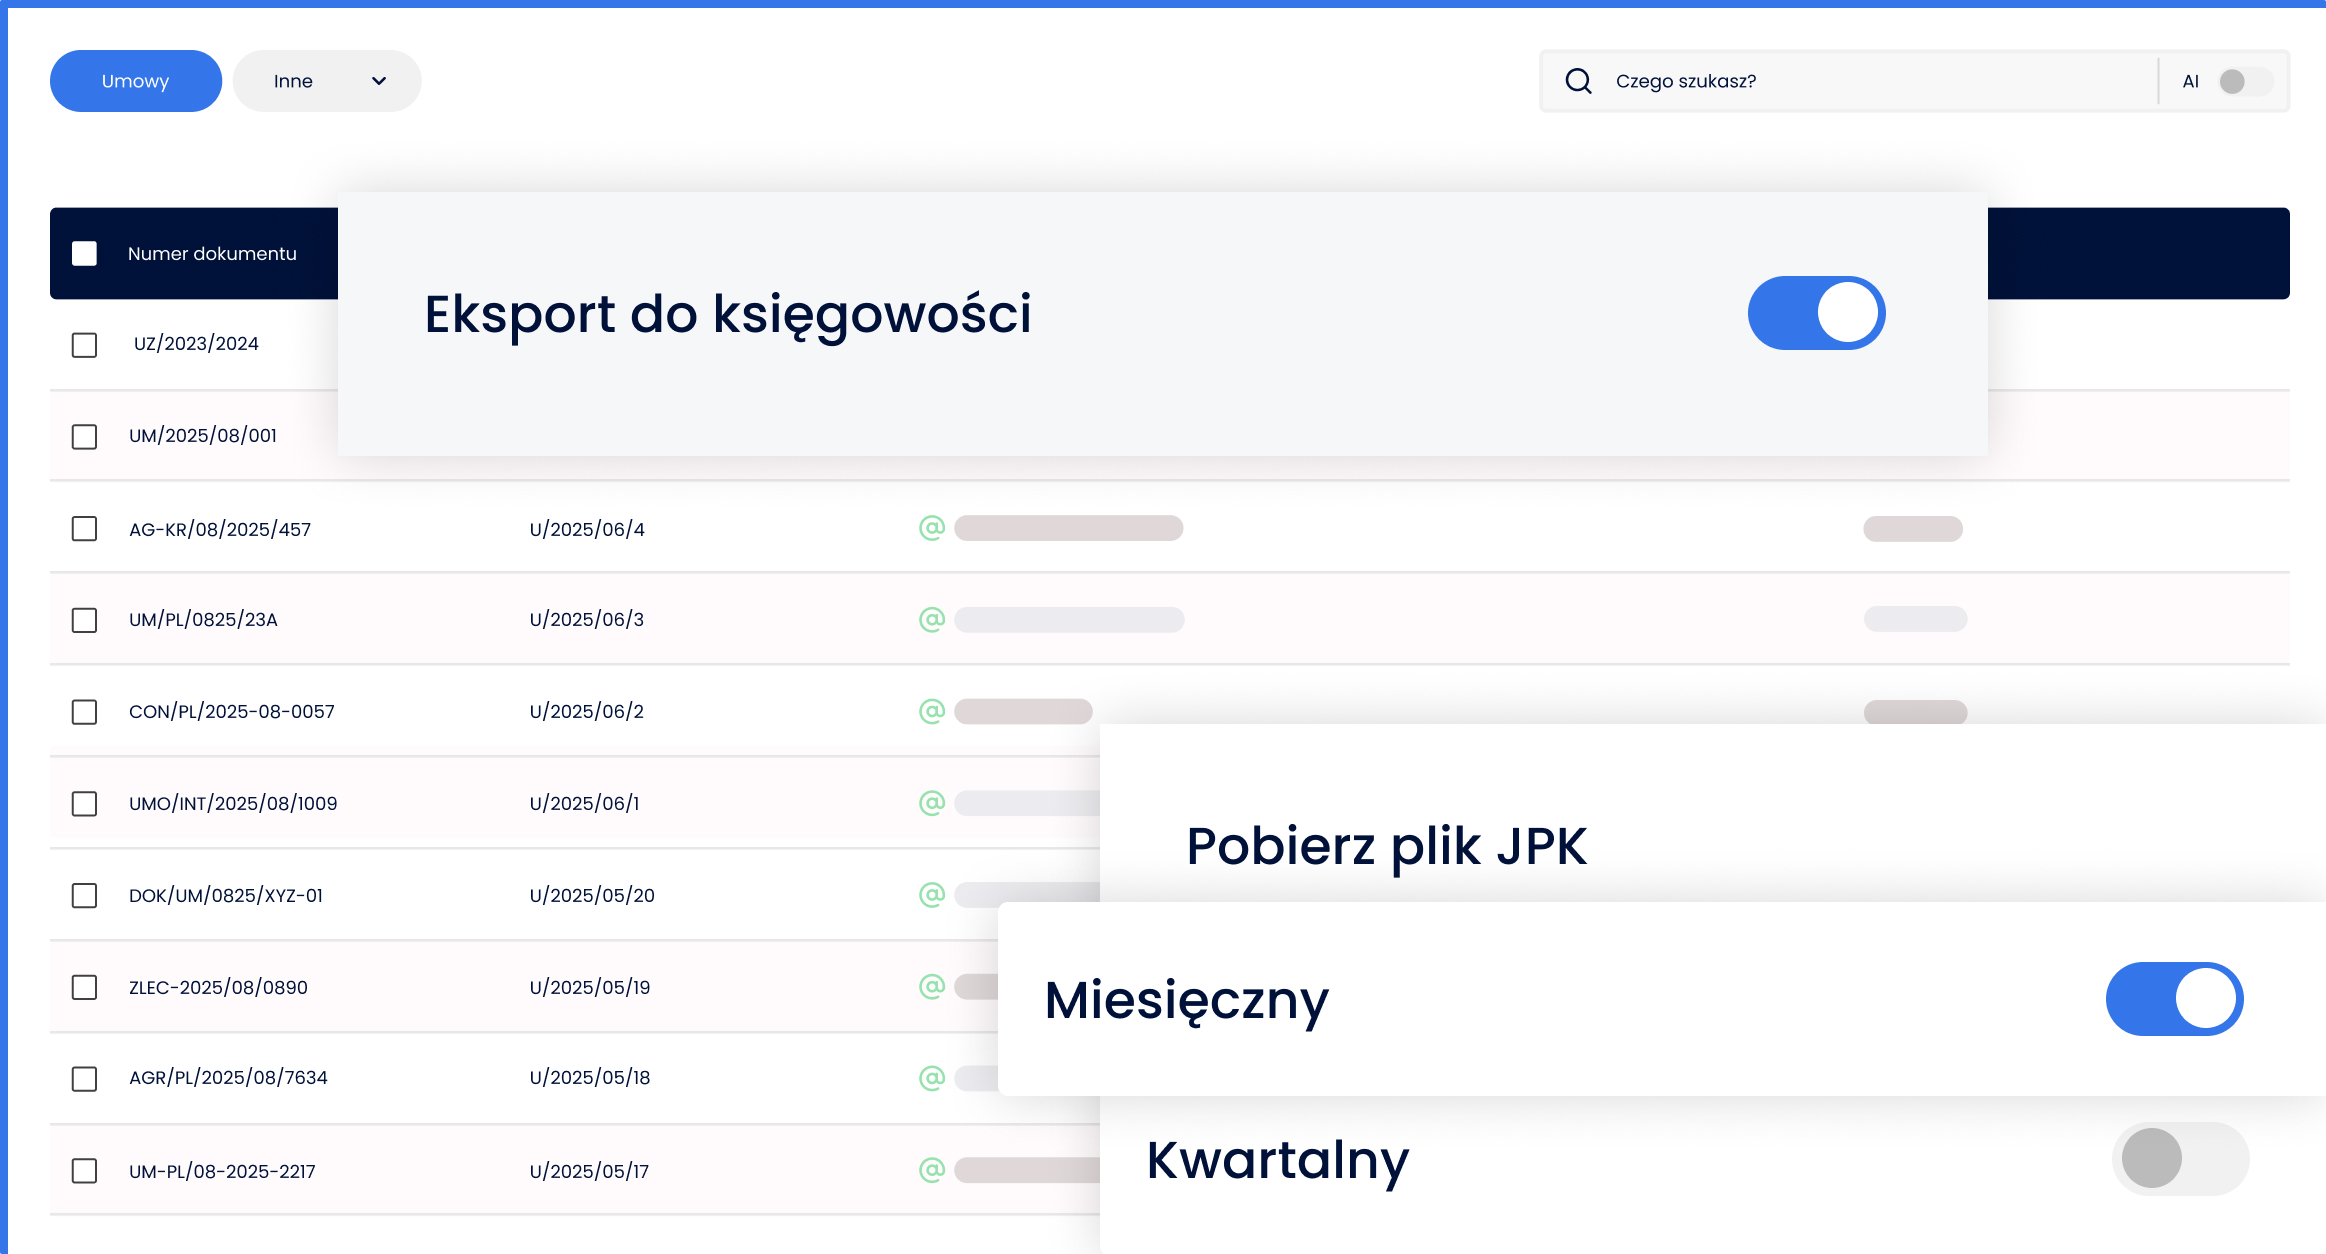
Task: Click the @ icon in DOK/UM/0825/XYZ-01 row
Action: (x=932, y=895)
